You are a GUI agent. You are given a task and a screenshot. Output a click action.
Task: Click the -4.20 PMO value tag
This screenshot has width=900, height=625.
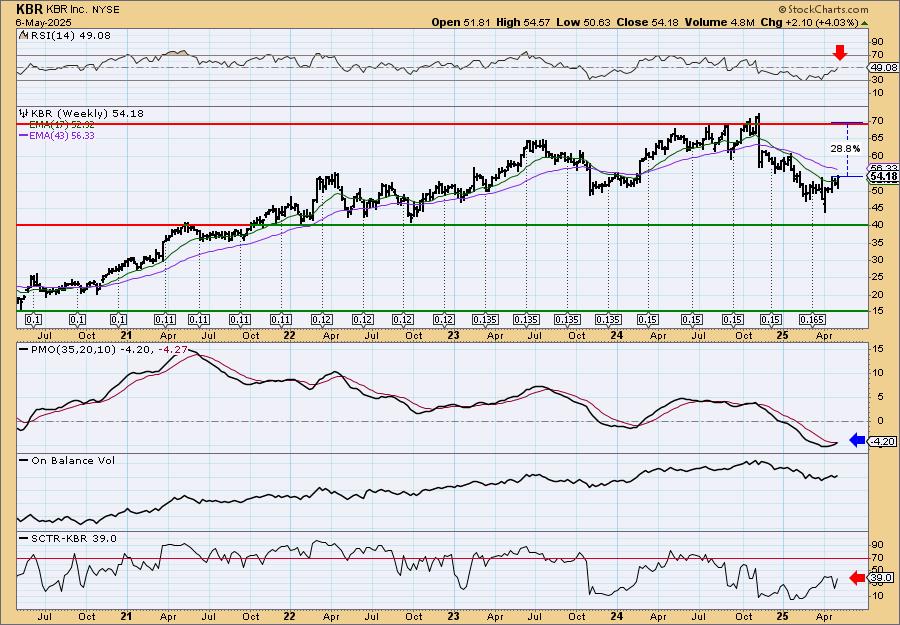(x=883, y=441)
